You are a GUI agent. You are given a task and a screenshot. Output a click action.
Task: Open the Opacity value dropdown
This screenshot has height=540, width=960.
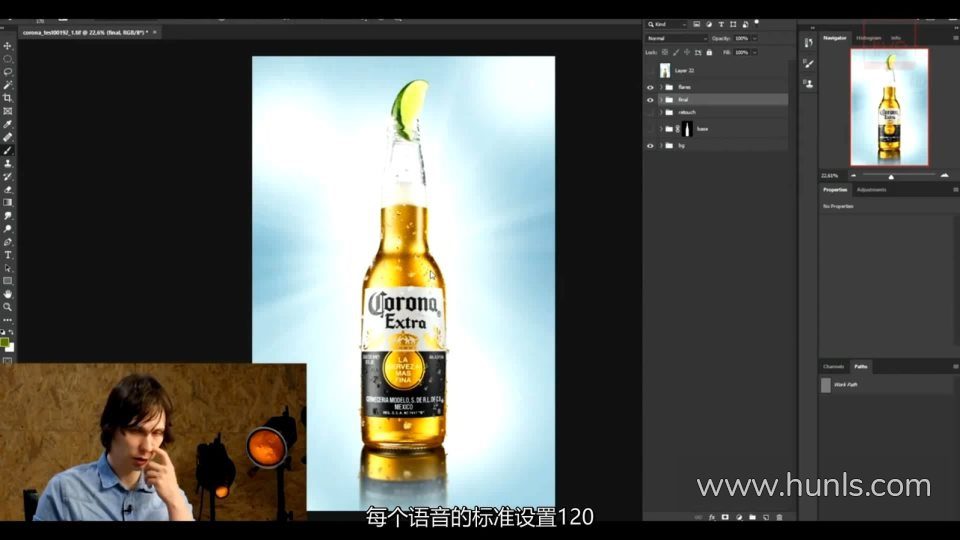coord(754,39)
